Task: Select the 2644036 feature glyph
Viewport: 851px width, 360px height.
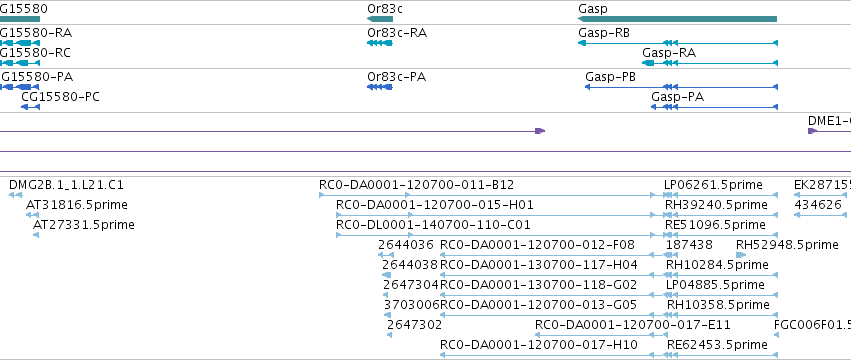Action: coord(386,255)
